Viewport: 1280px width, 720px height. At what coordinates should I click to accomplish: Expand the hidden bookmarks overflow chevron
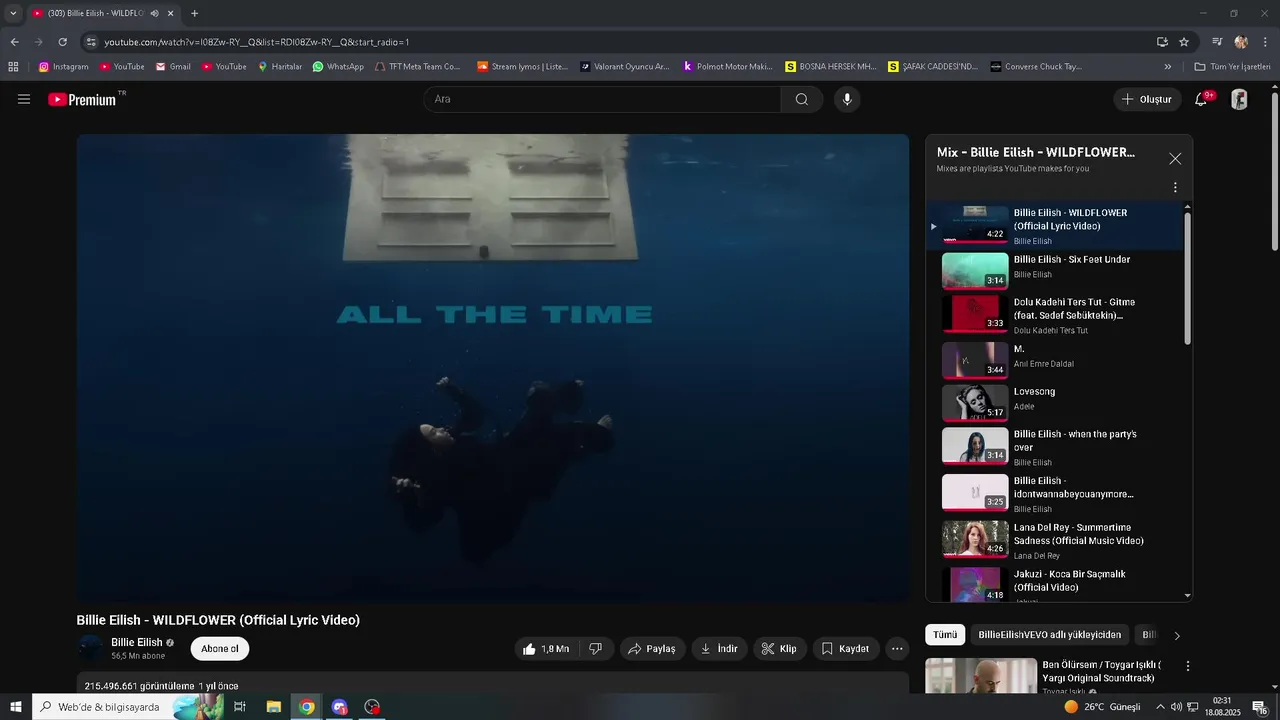point(1168,67)
